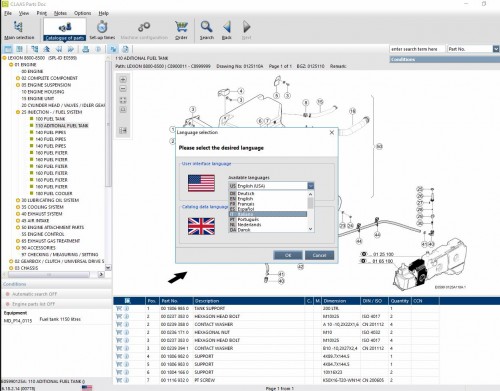Sort table by Part No. column header
500x391 pixels.
click(176, 301)
